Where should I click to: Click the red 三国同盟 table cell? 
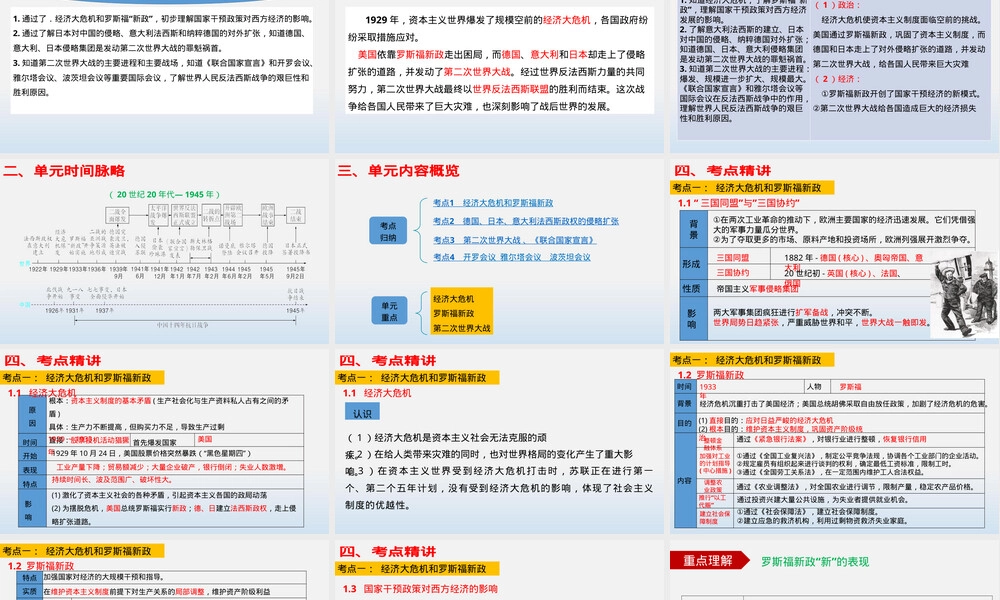tap(733, 258)
